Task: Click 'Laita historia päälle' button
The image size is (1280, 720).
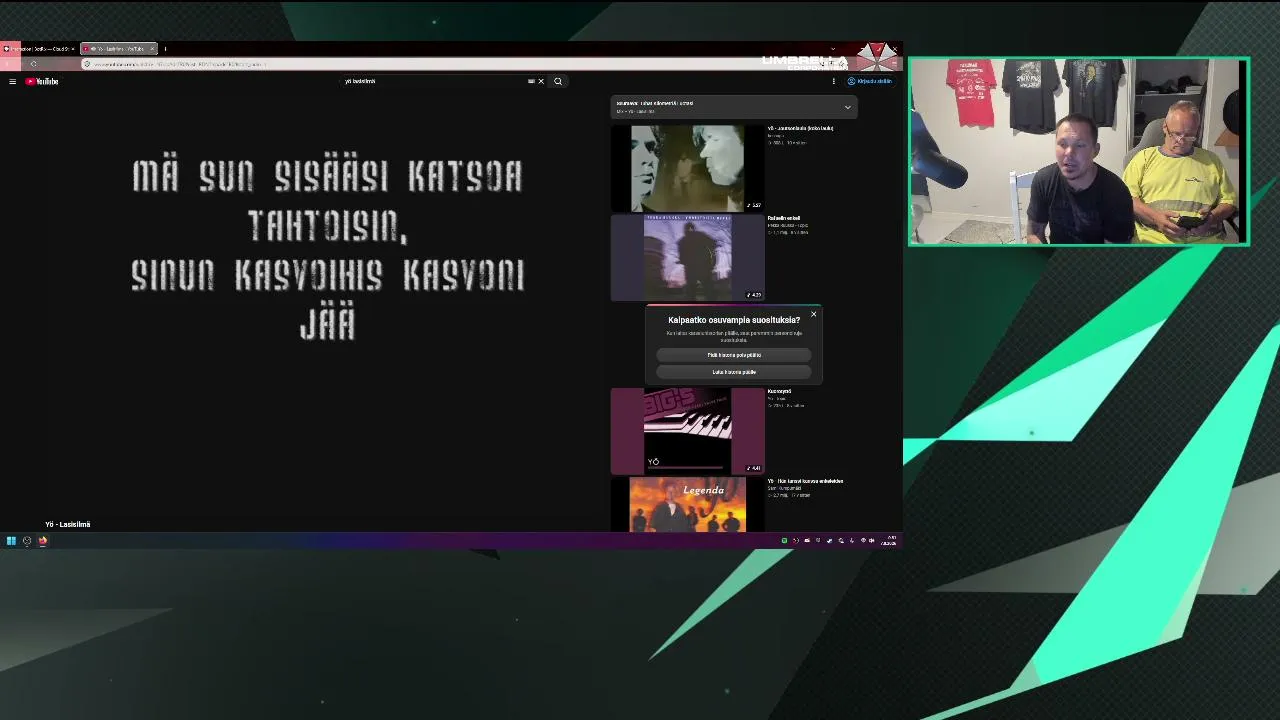Action: coord(734,372)
